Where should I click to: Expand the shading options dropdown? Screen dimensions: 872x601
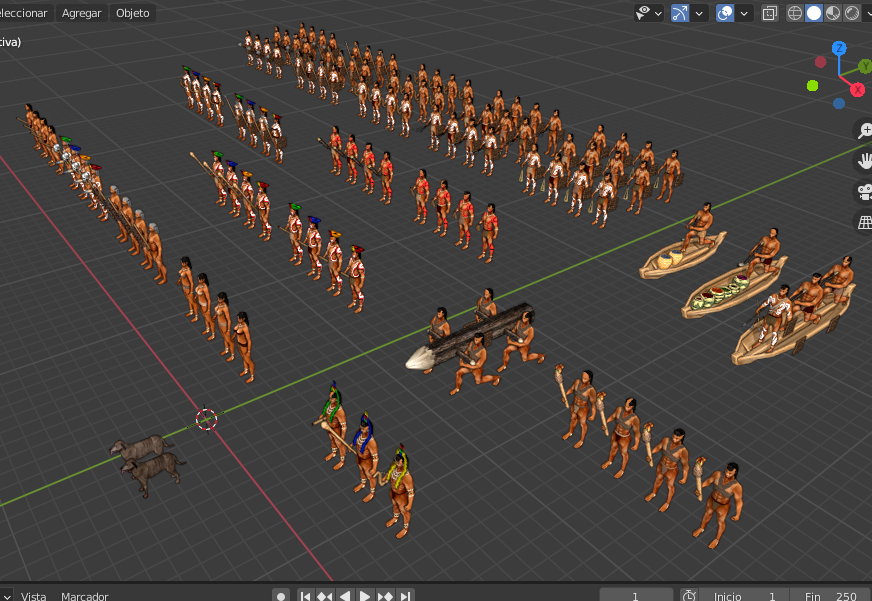coord(867,13)
